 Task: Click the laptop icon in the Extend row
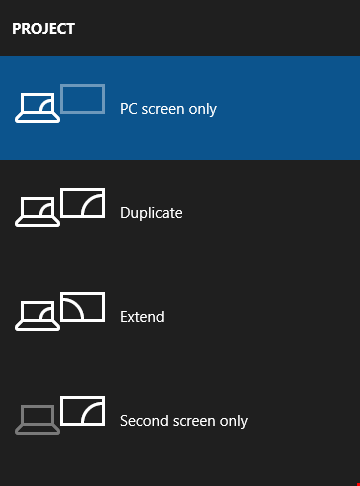click(37, 316)
